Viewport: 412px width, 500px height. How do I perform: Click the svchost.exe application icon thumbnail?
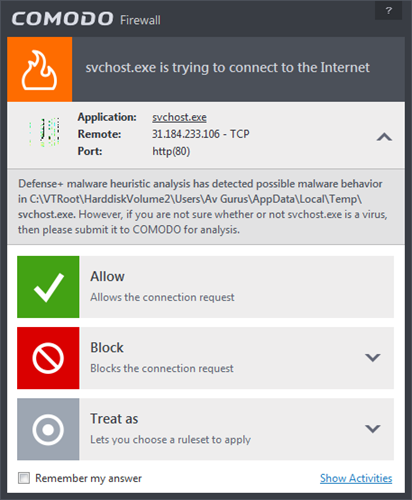tap(45, 132)
